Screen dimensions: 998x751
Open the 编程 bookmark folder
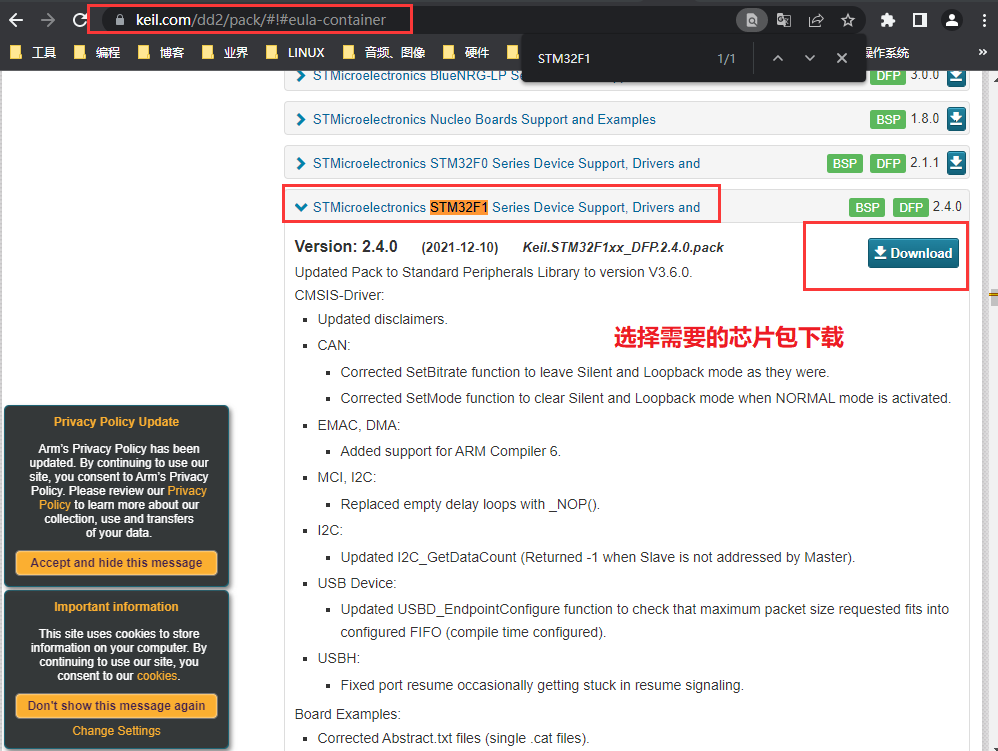tap(97, 52)
